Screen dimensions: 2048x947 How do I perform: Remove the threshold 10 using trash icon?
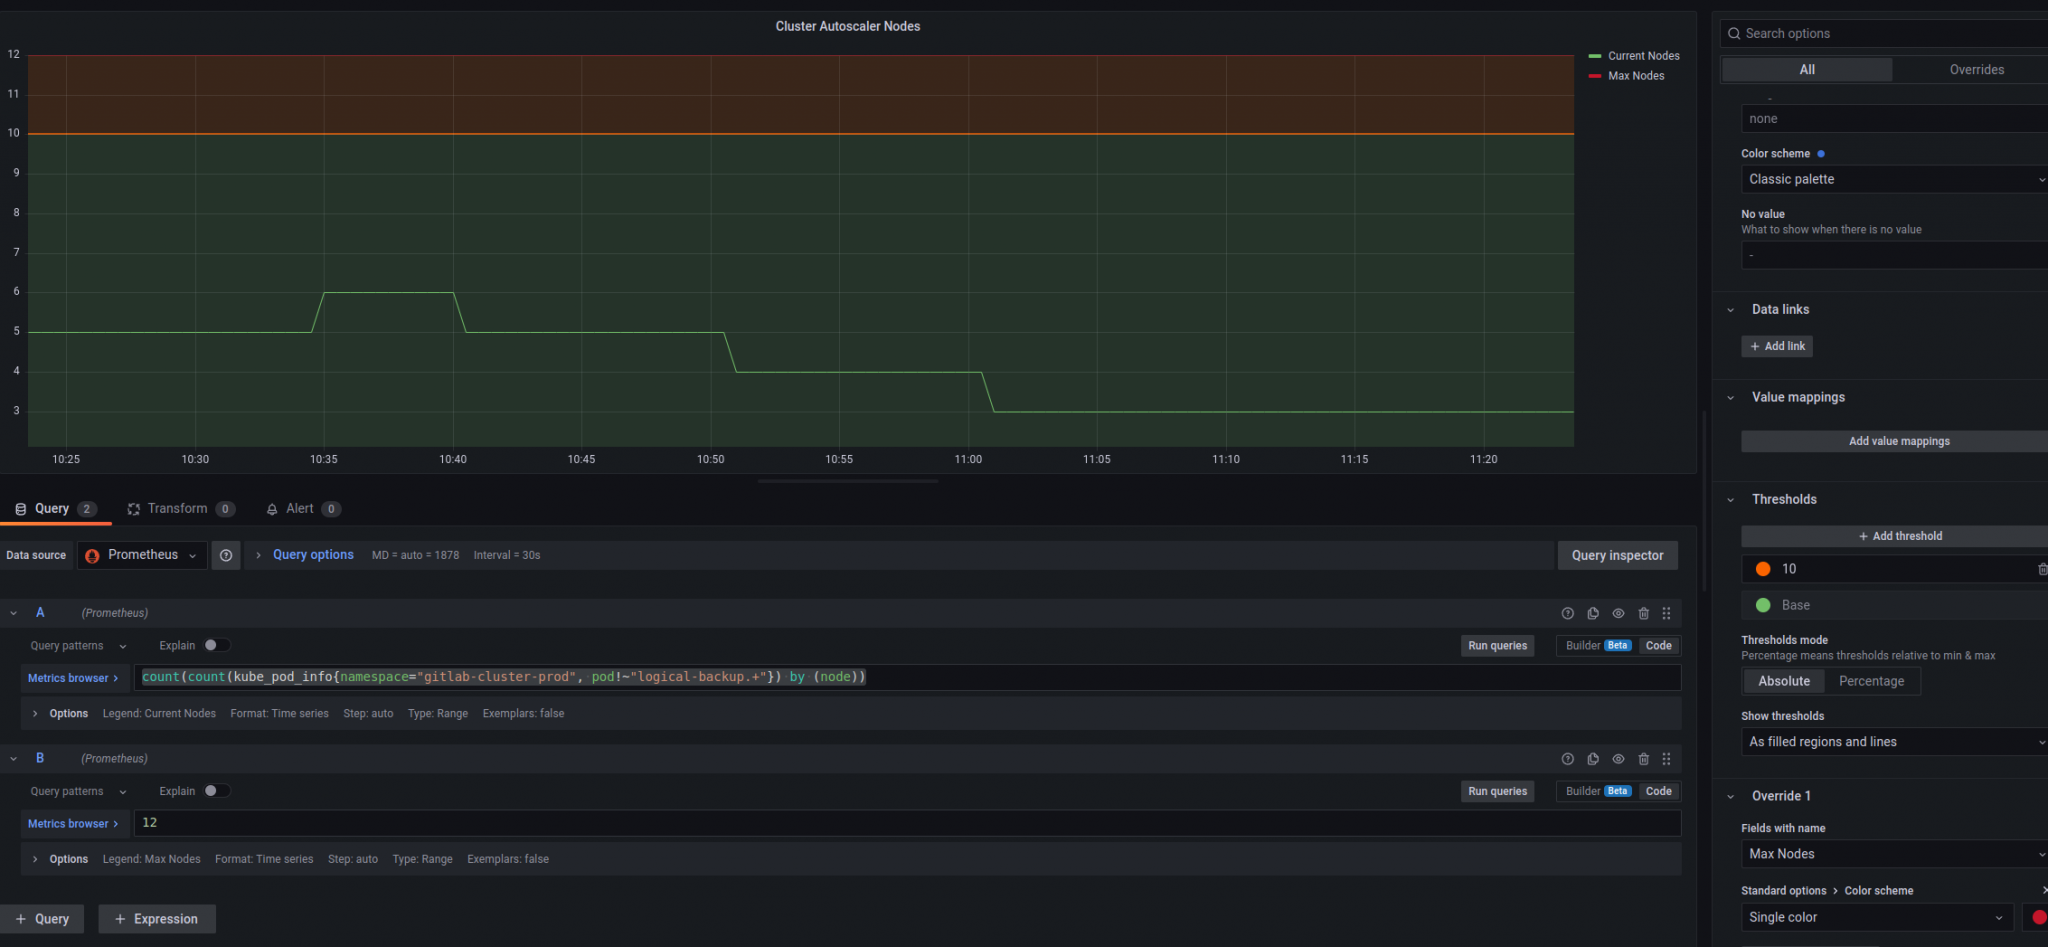coord(2041,569)
